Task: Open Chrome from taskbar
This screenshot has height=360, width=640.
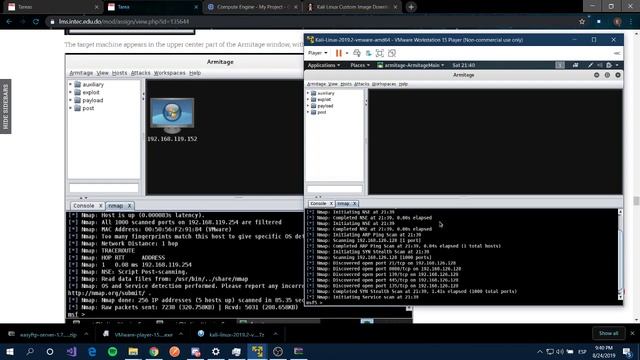Action: click(x=154, y=351)
